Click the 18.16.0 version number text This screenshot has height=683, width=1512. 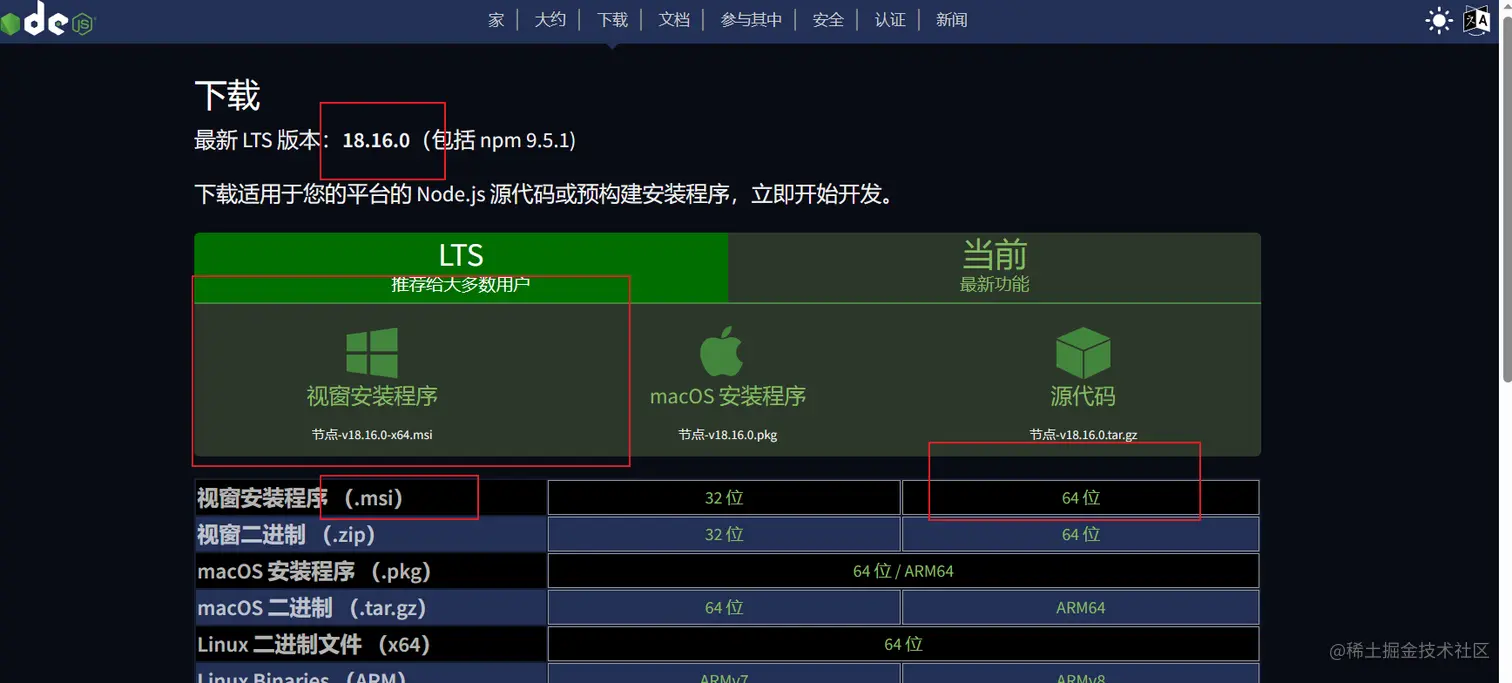pos(376,140)
